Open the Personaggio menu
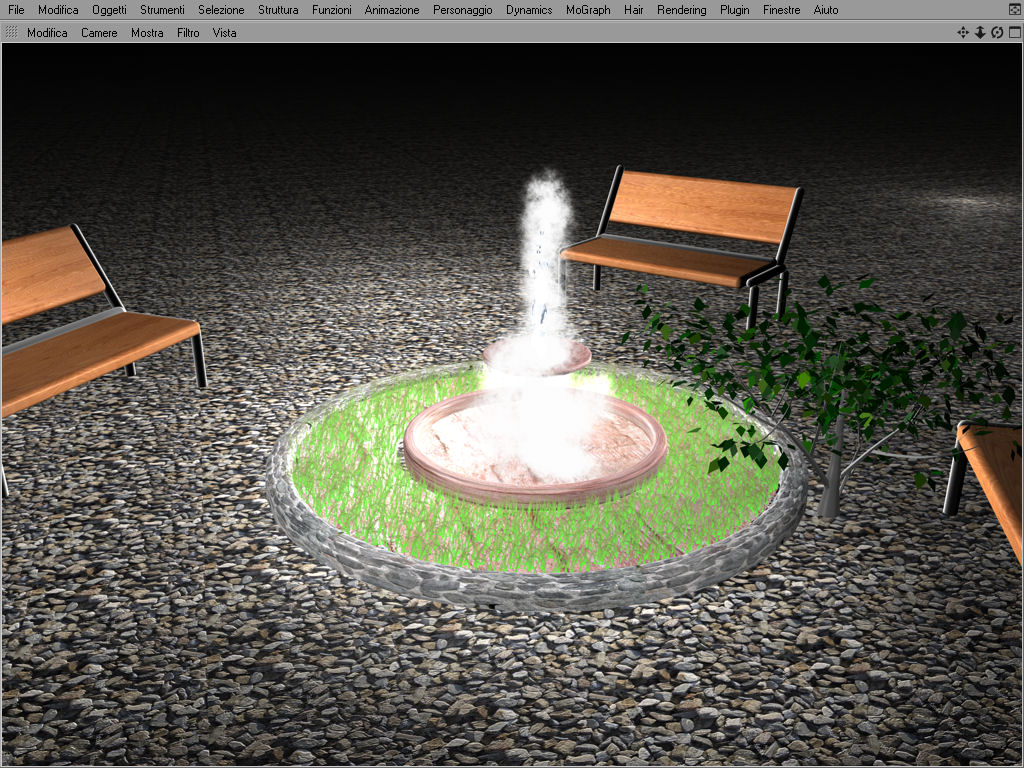Image resolution: width=1024 pixels, height=768 pixels. click(462, 10)
